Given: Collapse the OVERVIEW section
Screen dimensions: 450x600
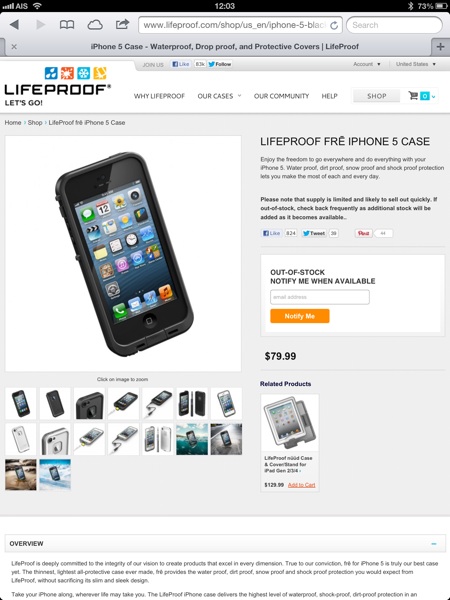Looking at the screenshot, I should coord(434,543).
